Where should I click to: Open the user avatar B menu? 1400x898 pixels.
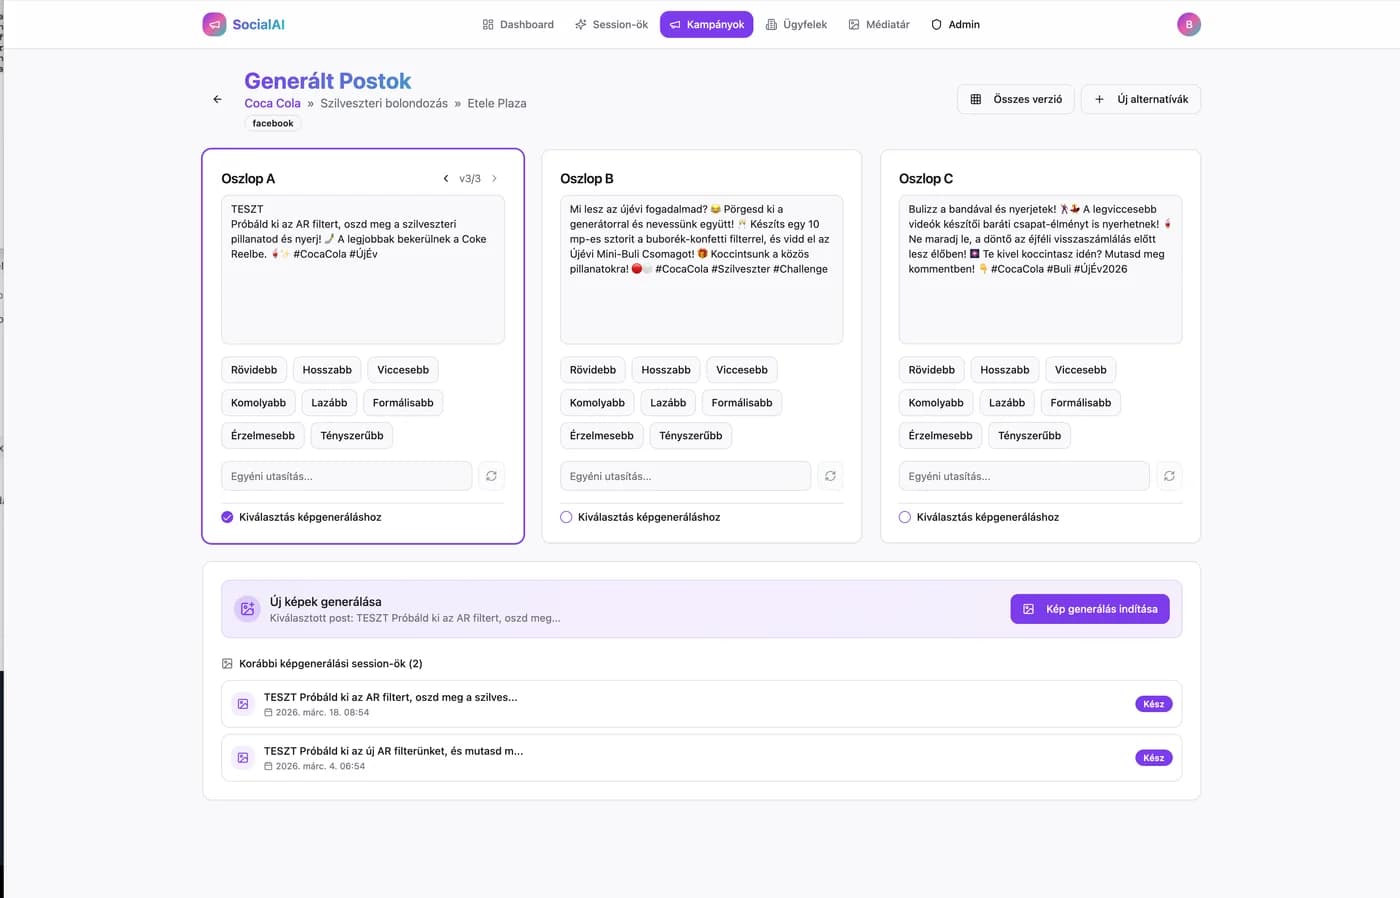(x=1188, y=24)
